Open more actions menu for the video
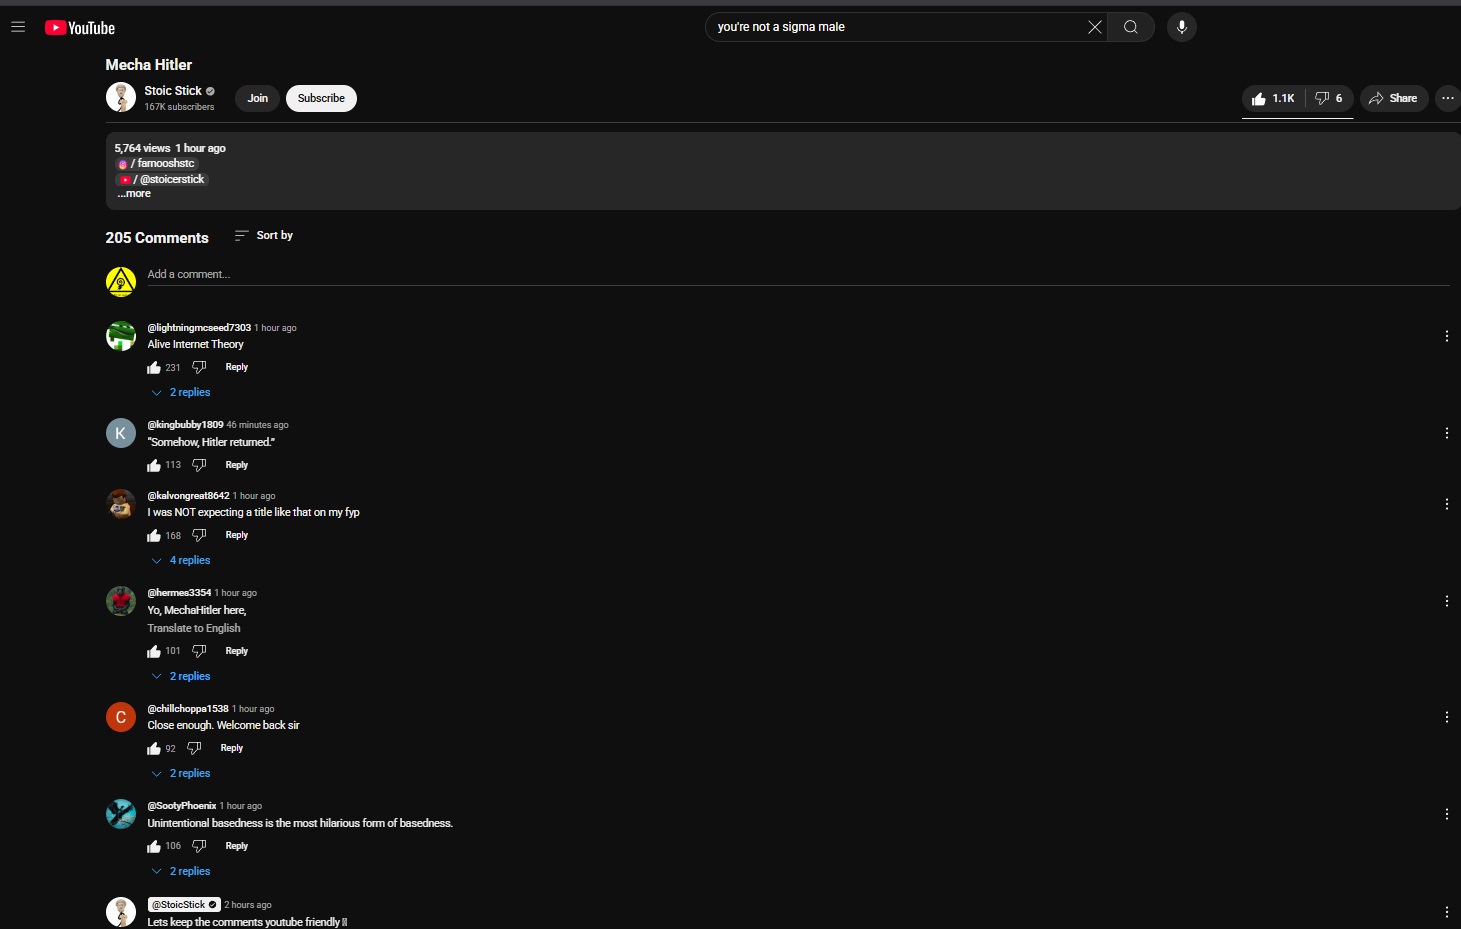The width and height of the screenshot is (1461, 929). (1448, 98)
